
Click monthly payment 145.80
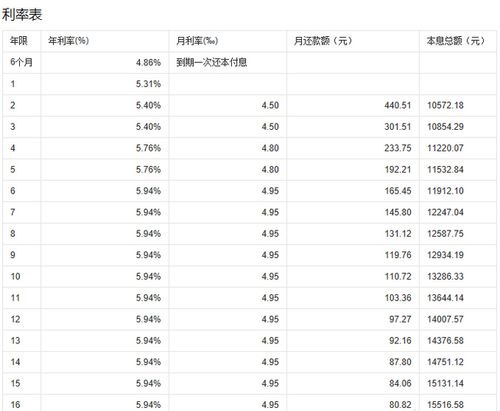(x=398, y=212)
